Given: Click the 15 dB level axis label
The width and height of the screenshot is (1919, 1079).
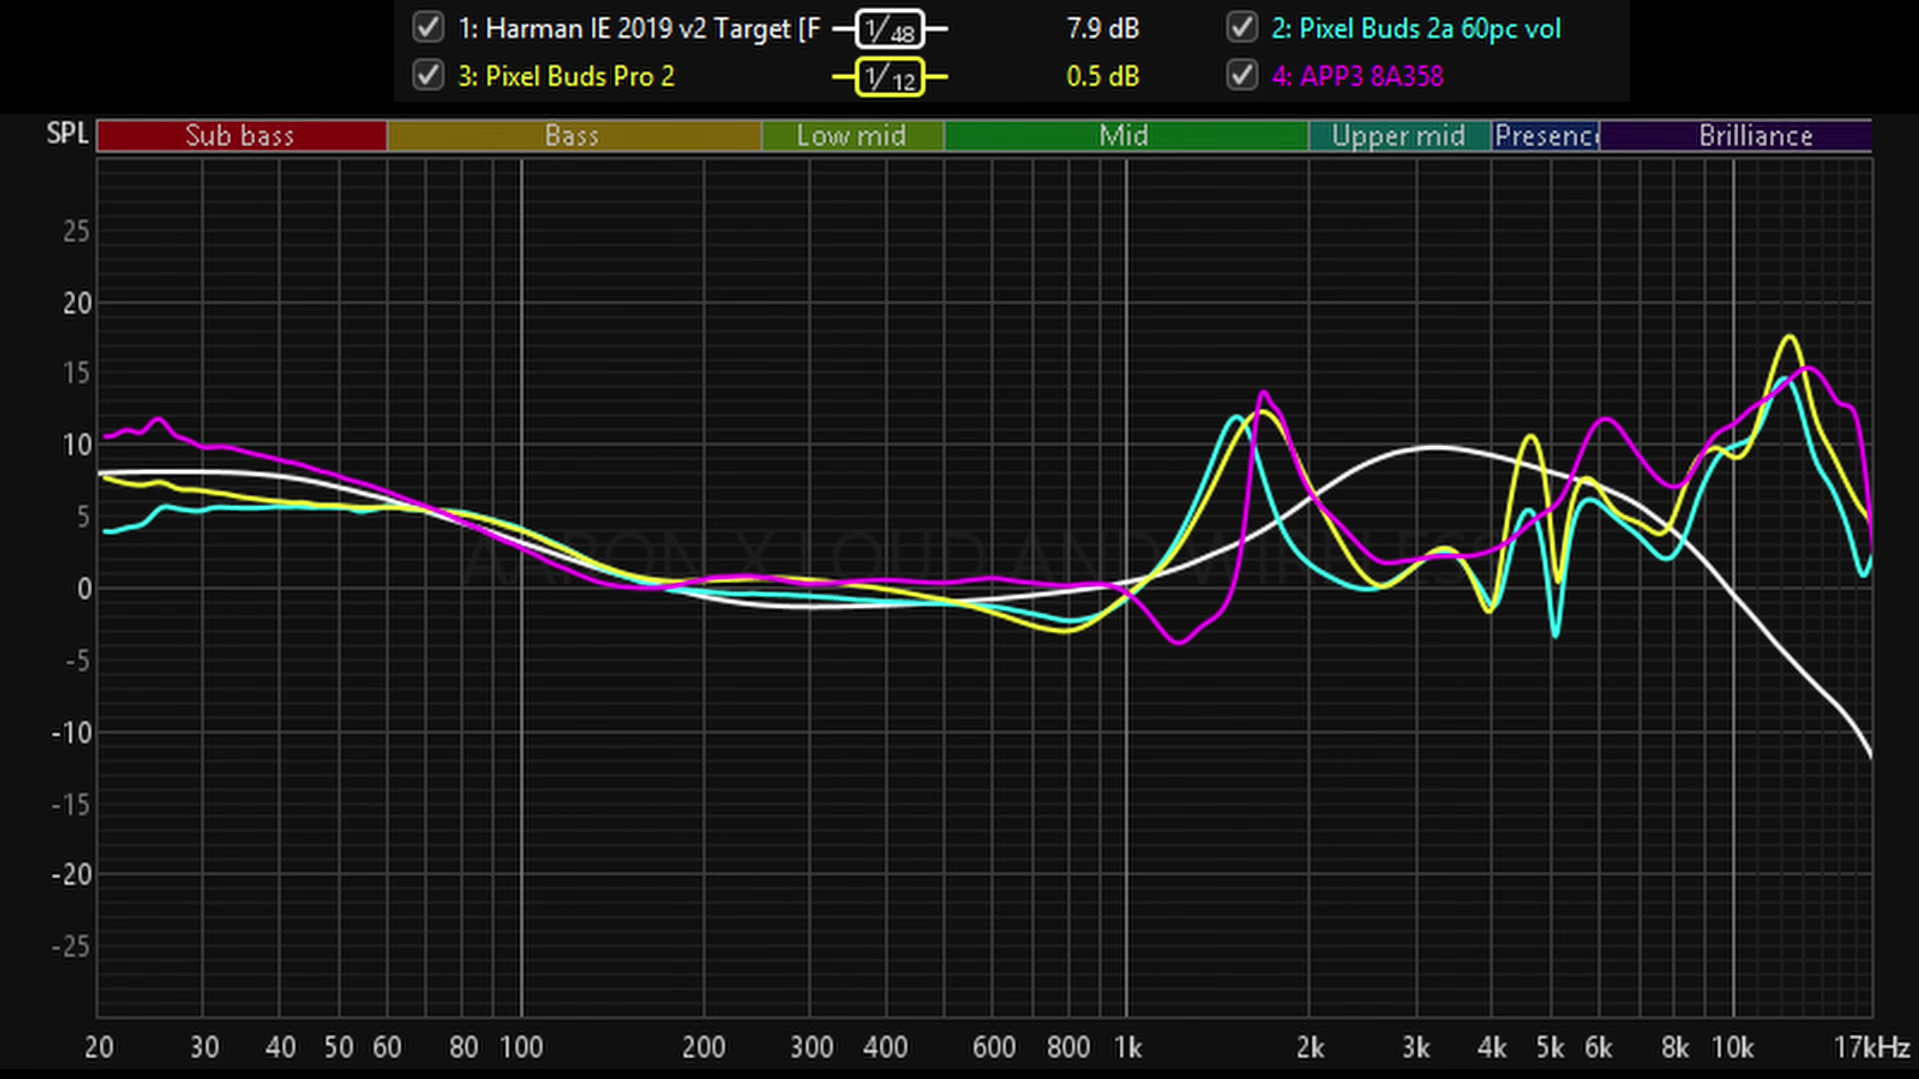Looking at the screenshot, I should pyautogui.click(x=76, y=373).
